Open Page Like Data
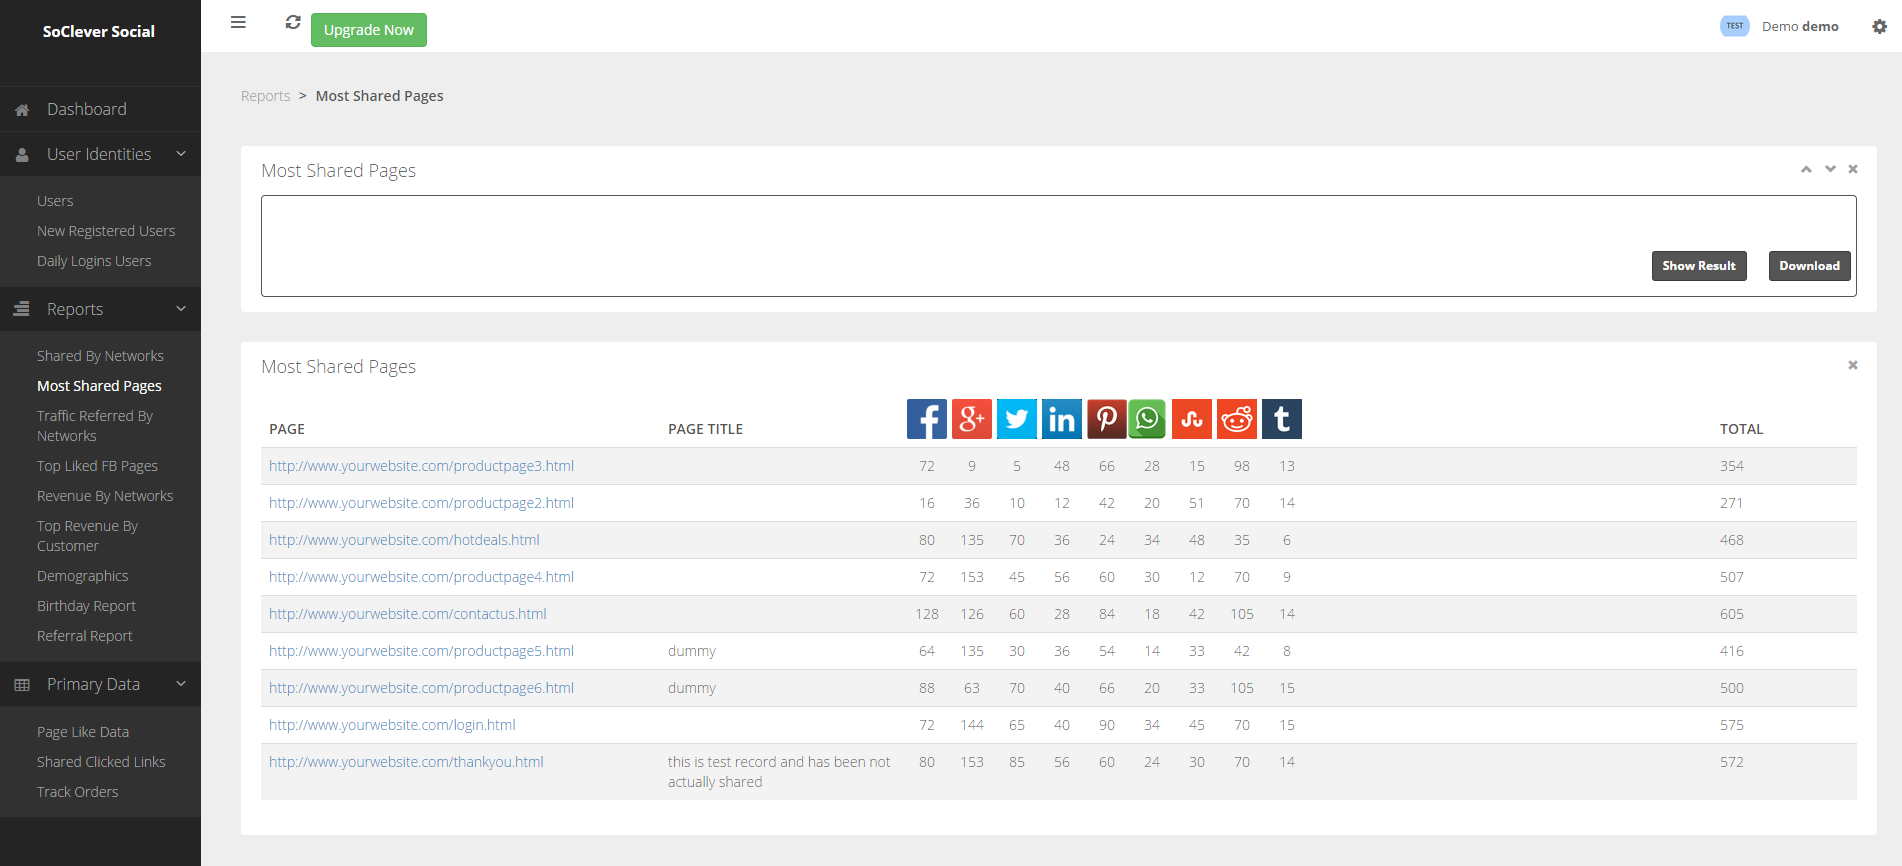 point(83,732)
